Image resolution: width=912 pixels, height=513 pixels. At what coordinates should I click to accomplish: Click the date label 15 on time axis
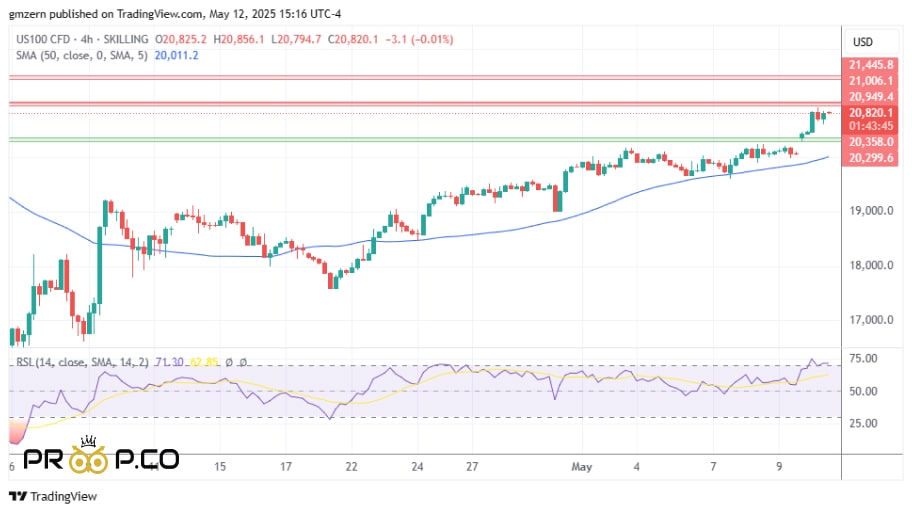click(219, 466)
